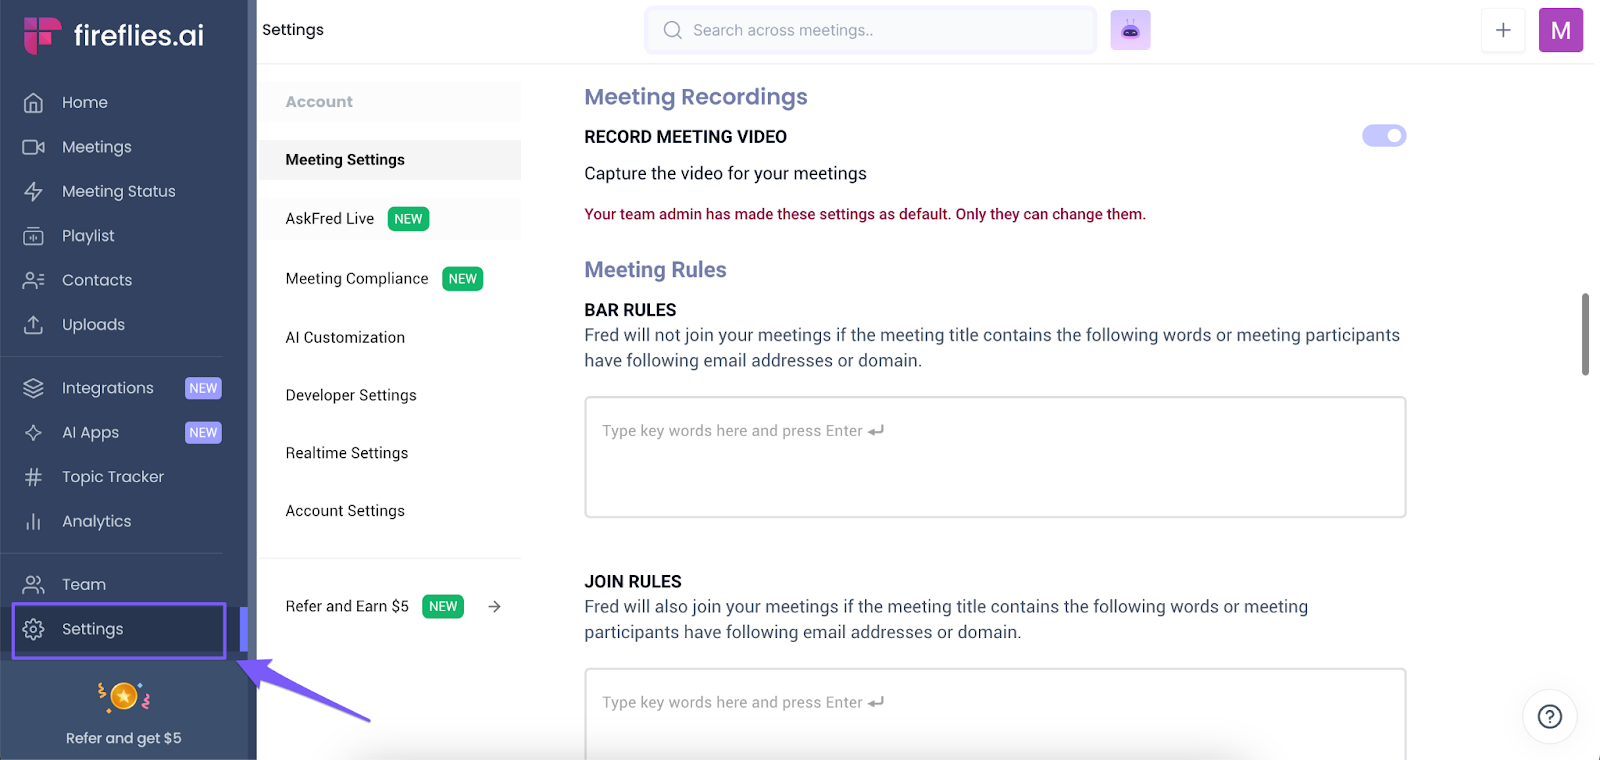The image size is (1600, 760).
Task: Go to Playlist page
Action: click(88, 236)
